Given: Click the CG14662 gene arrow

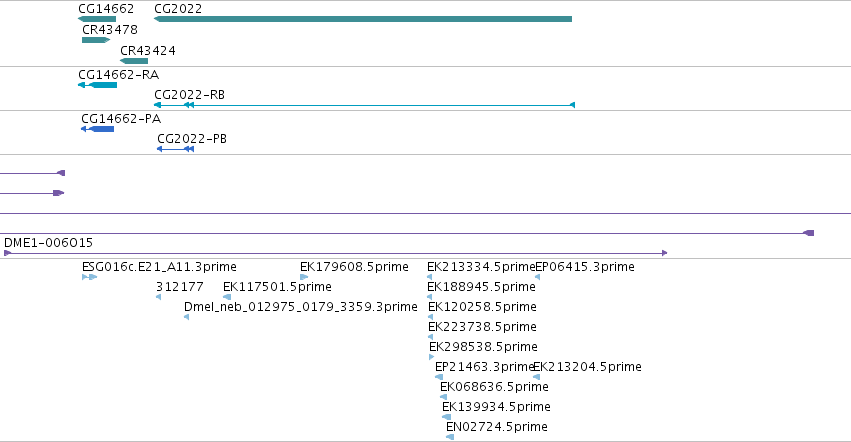Looking at the screenshot, I should coord(97,19).
